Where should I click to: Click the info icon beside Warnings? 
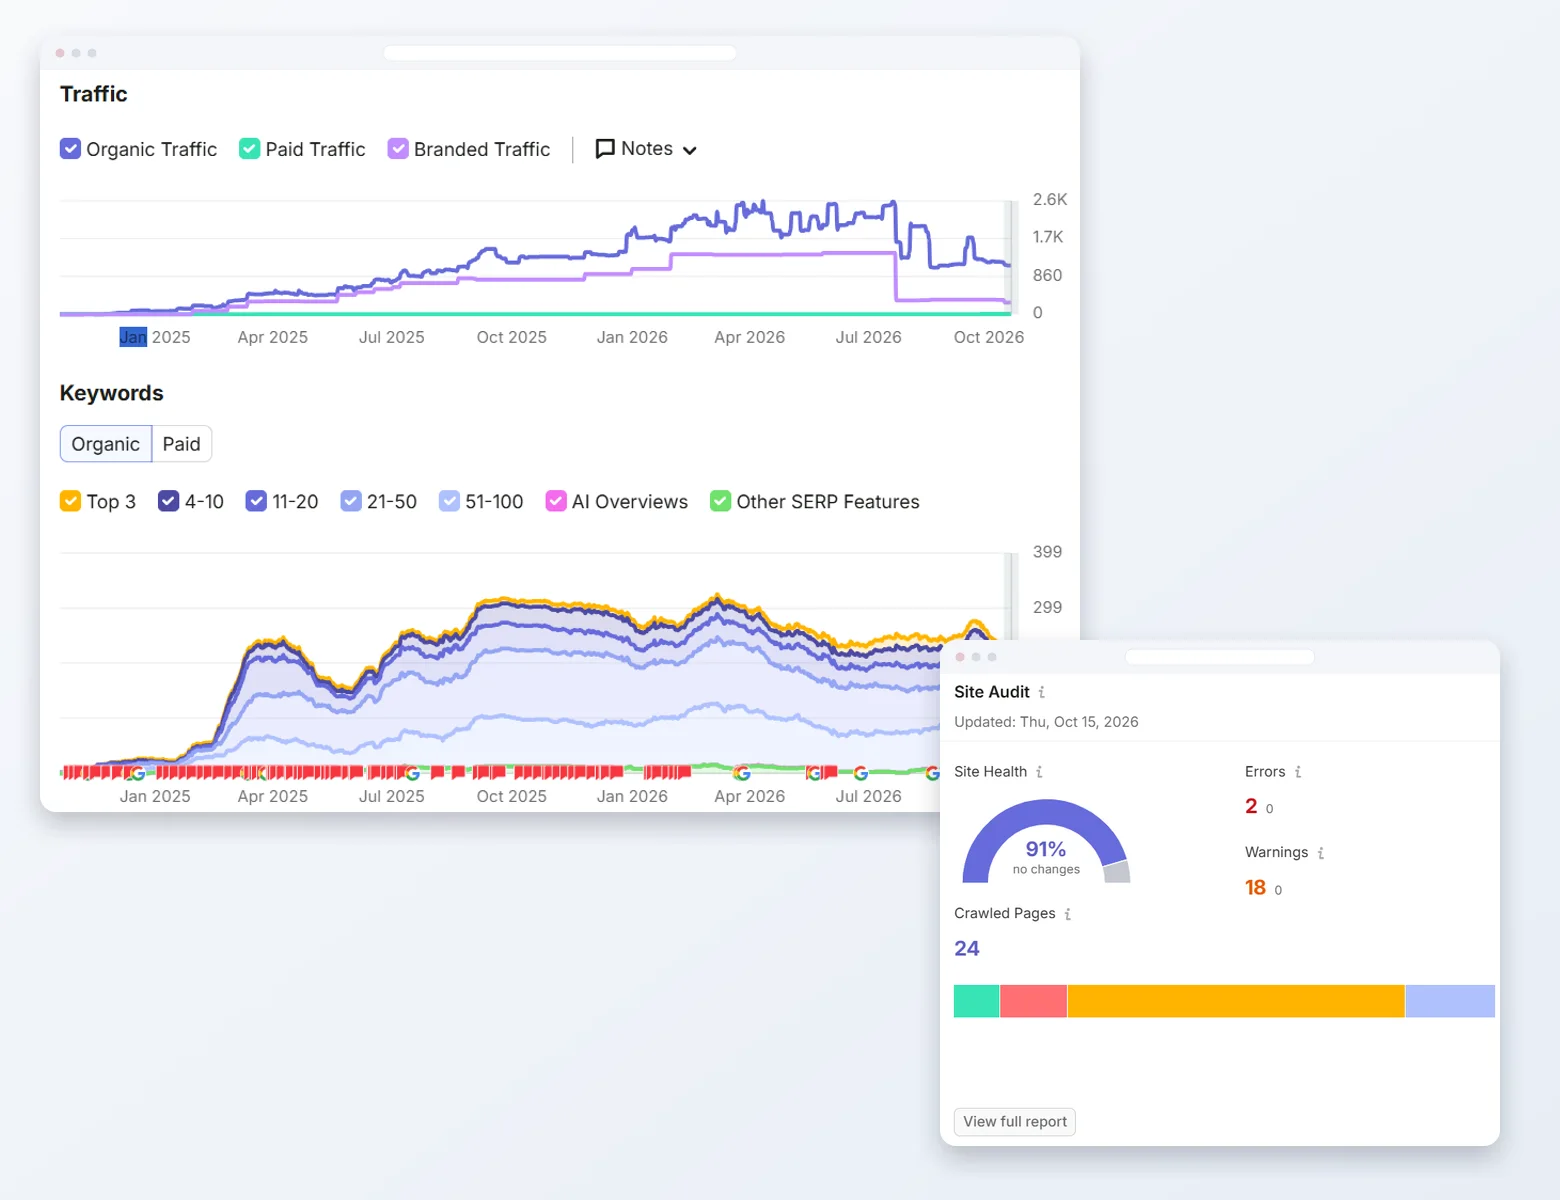click(1321, 853)
